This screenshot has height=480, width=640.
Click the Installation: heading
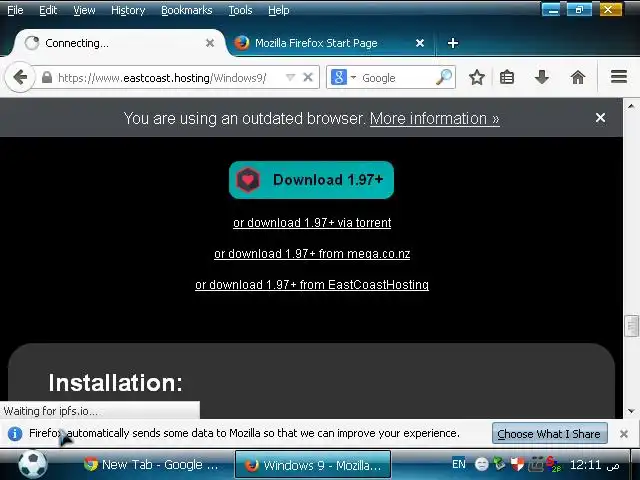(116, 383)
